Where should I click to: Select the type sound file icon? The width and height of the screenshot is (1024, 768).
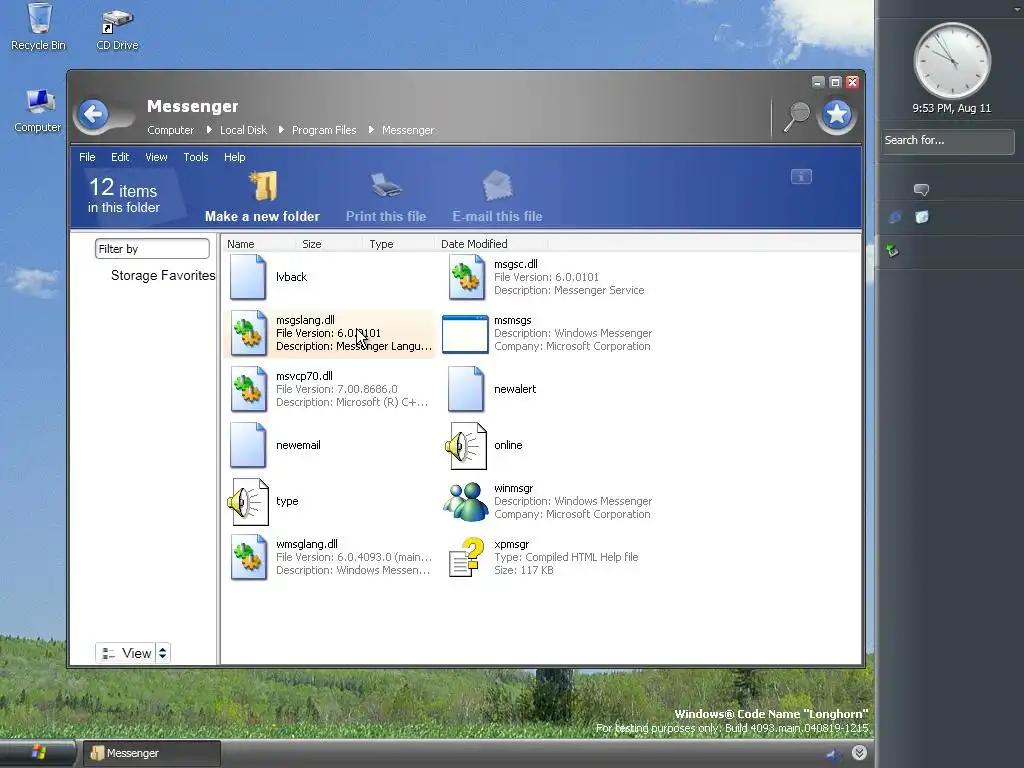pos(248,502)
